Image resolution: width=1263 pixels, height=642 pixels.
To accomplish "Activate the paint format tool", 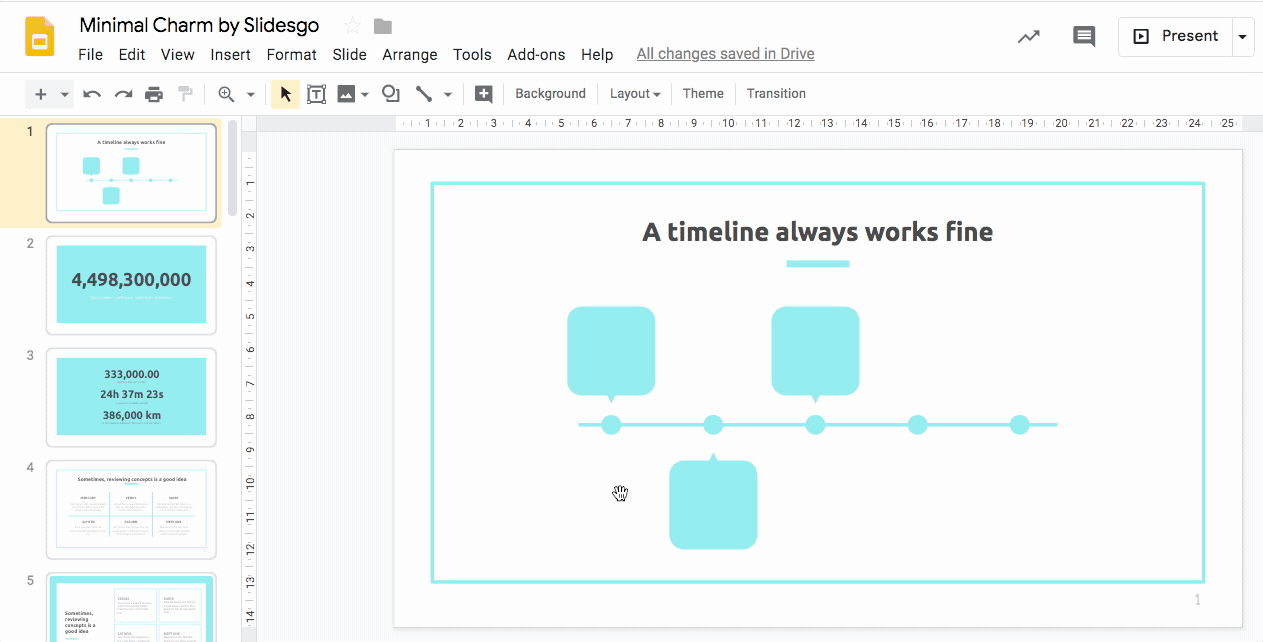I will (x=185, y=94).
